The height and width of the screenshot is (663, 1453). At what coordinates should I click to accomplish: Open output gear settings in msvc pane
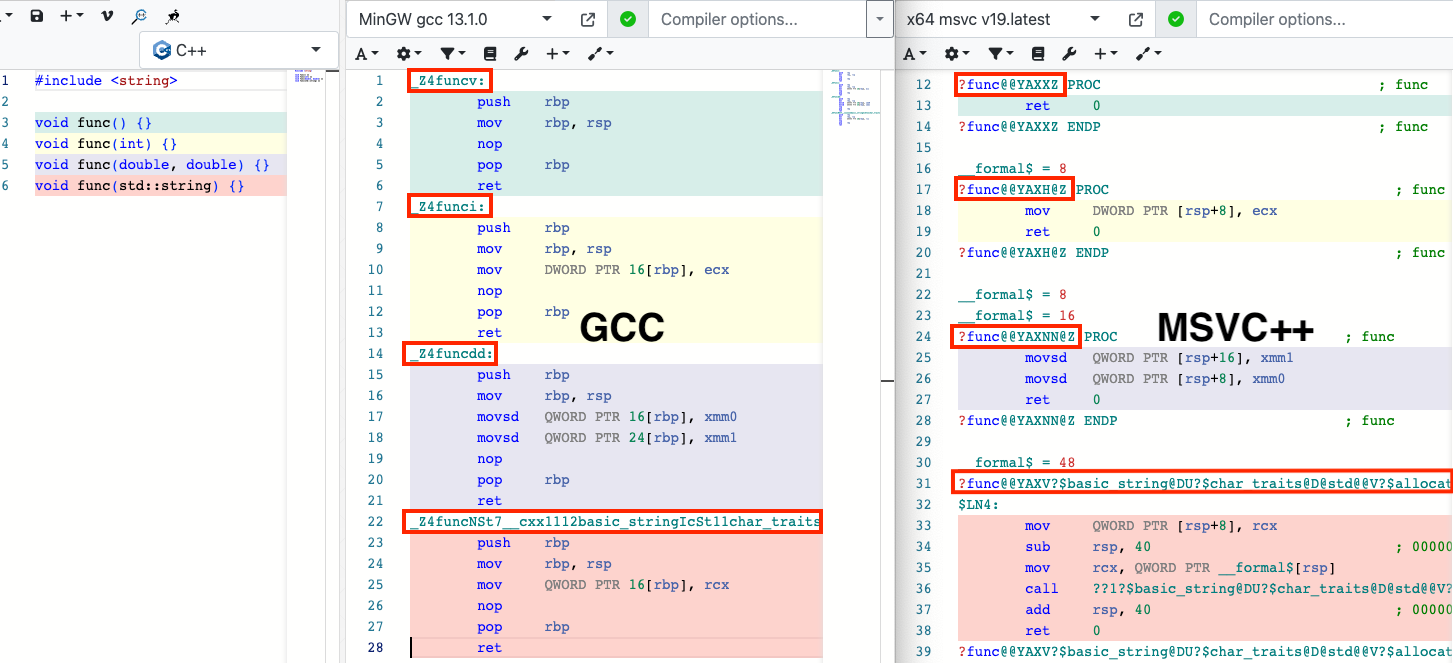pos(956,54)
